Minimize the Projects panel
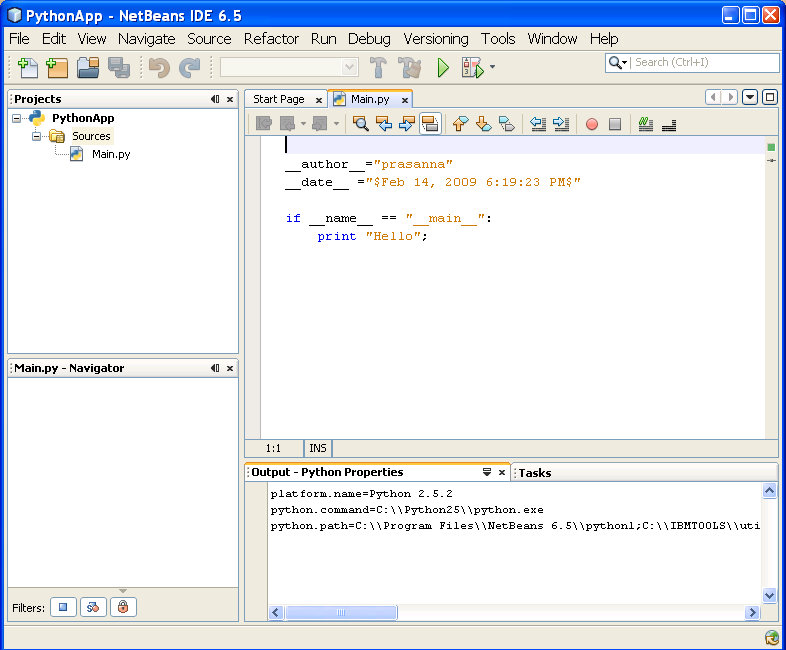 point(215,99)
